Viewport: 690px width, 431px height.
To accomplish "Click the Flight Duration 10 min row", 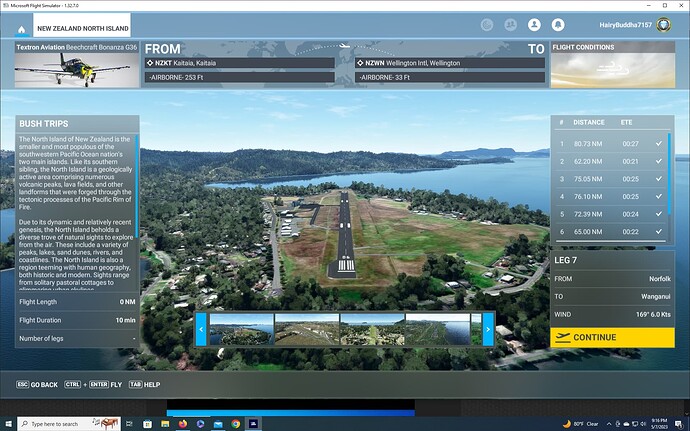I will (x=77, y=320).
